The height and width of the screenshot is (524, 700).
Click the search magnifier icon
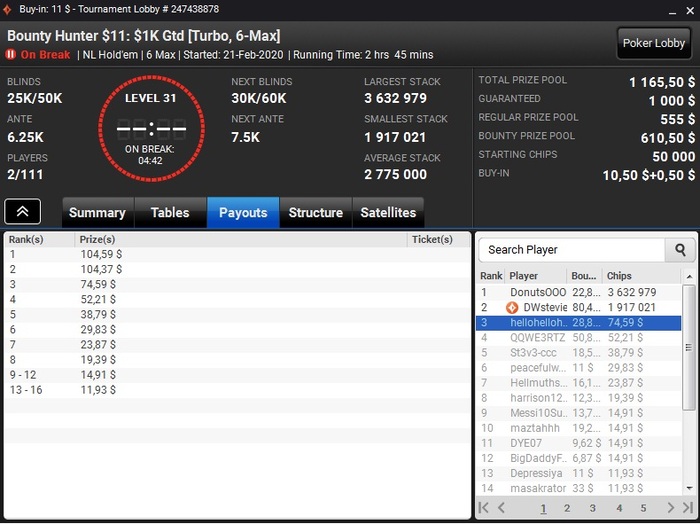coord(680,250)
